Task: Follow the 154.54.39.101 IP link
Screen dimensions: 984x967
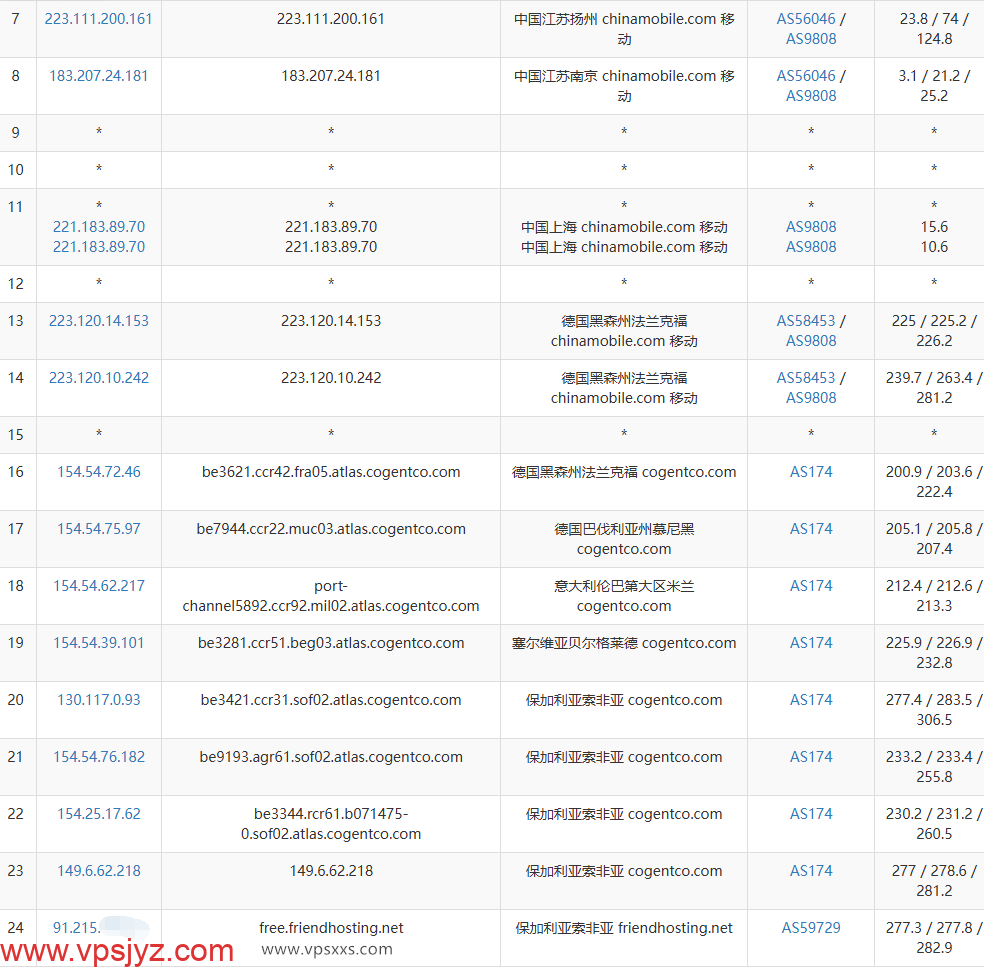Action: pyautogui.click(x=99, y=643)
